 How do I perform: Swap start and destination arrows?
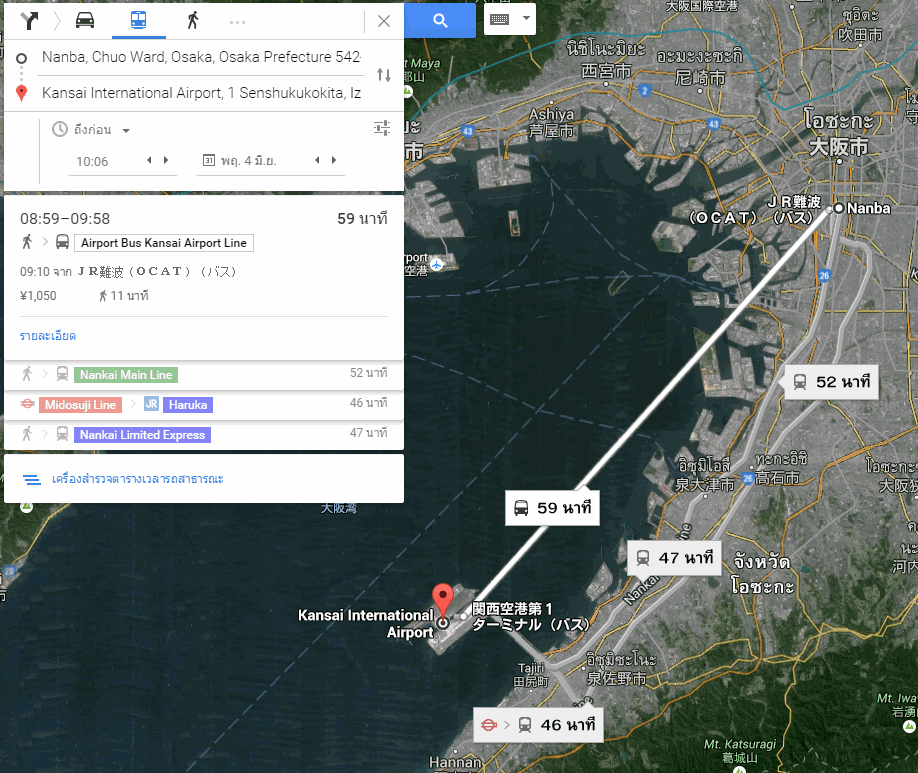point(383,74)
